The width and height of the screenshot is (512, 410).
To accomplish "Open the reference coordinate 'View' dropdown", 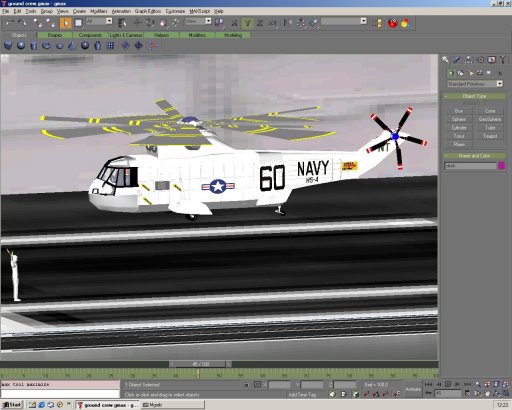I will pos(208,21).
